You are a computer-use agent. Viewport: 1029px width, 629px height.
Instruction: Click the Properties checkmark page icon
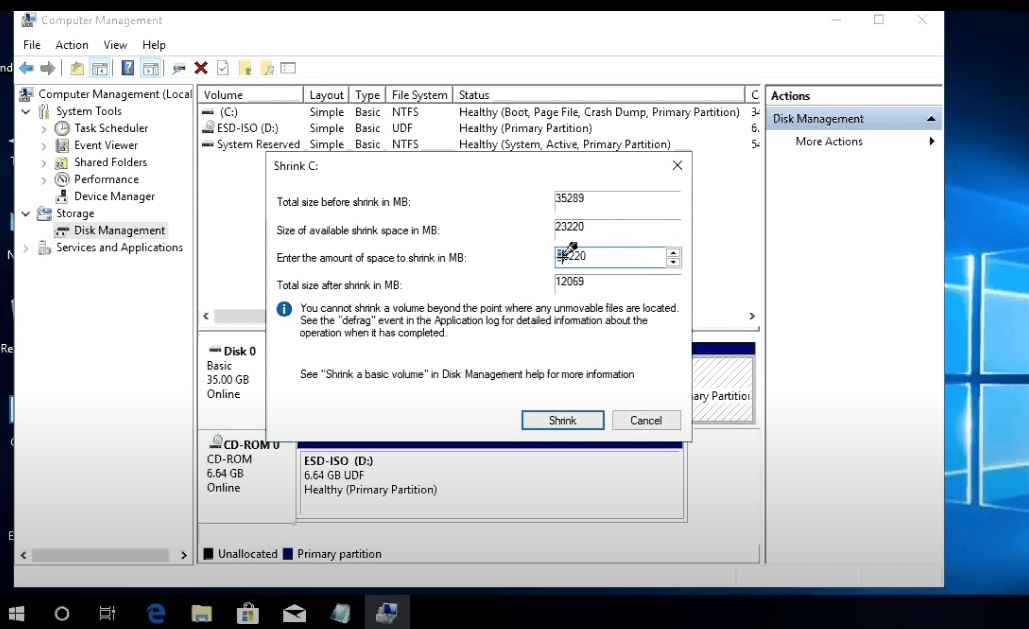point(223,68)
